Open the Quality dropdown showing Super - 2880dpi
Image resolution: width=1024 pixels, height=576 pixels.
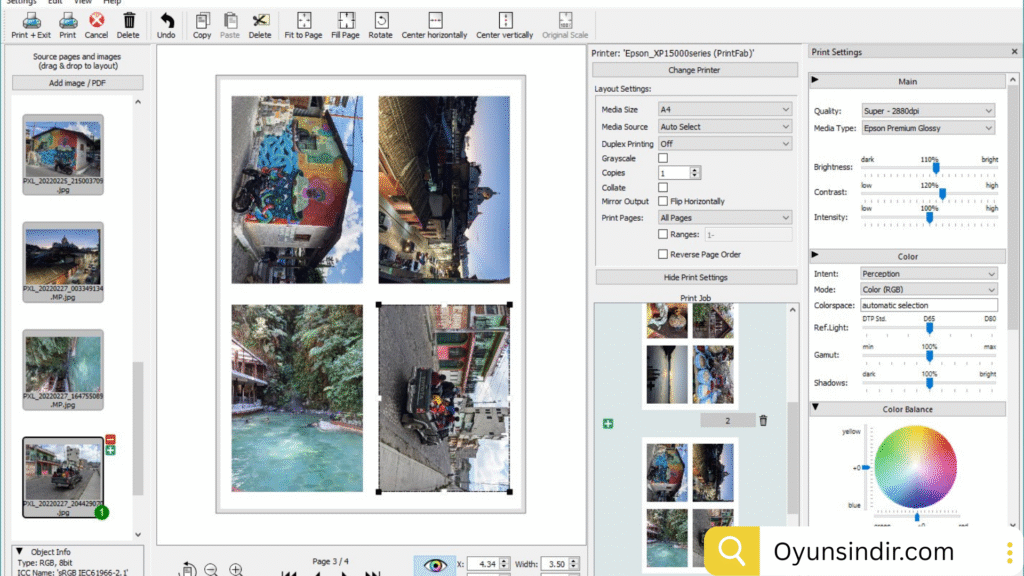pyautogui.click(x=928, y=111)
